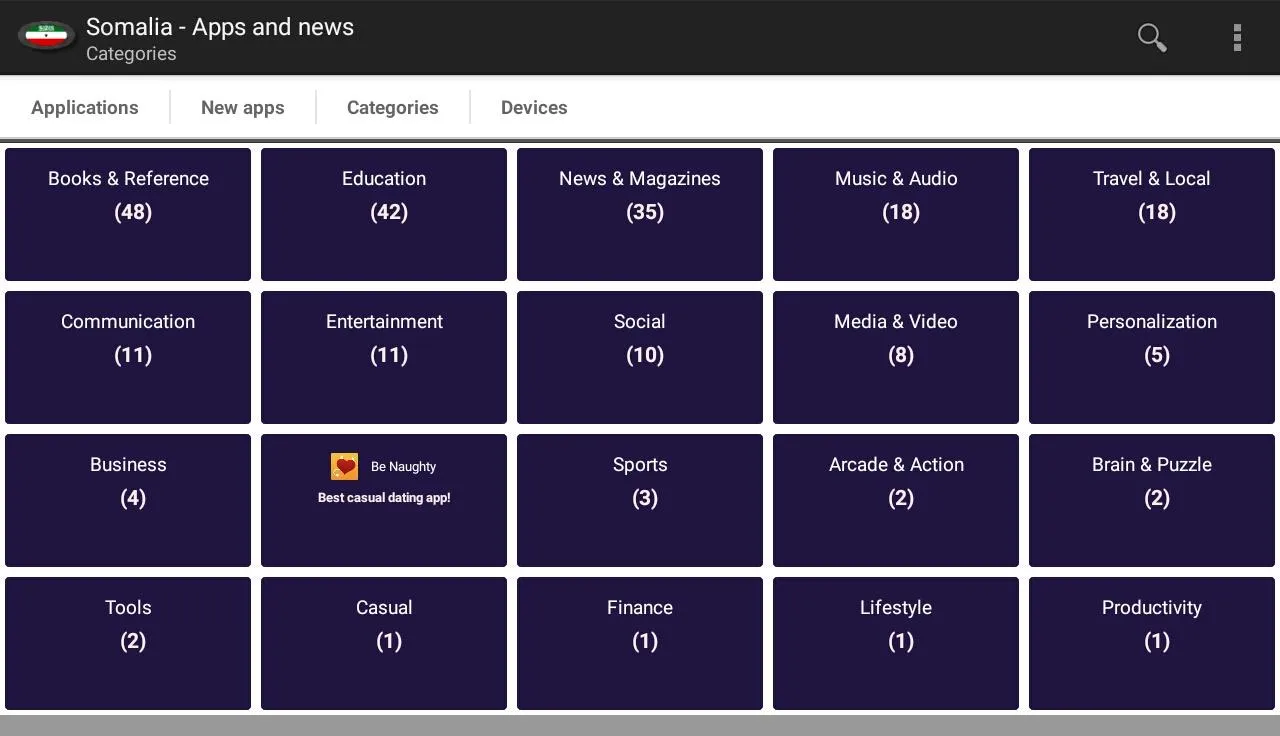1280x736 pixels.
Task: Open the Be Naughty dating app ad
Action: point(384,501)
